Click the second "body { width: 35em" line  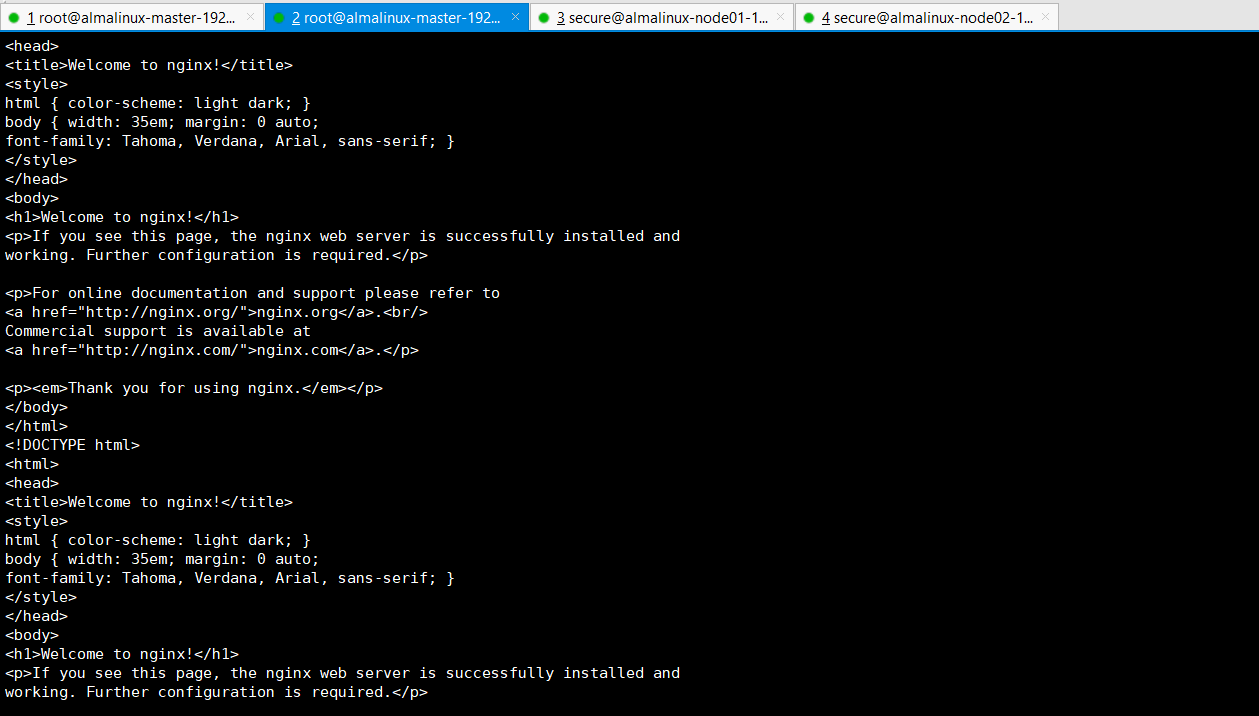pos(162,559)
